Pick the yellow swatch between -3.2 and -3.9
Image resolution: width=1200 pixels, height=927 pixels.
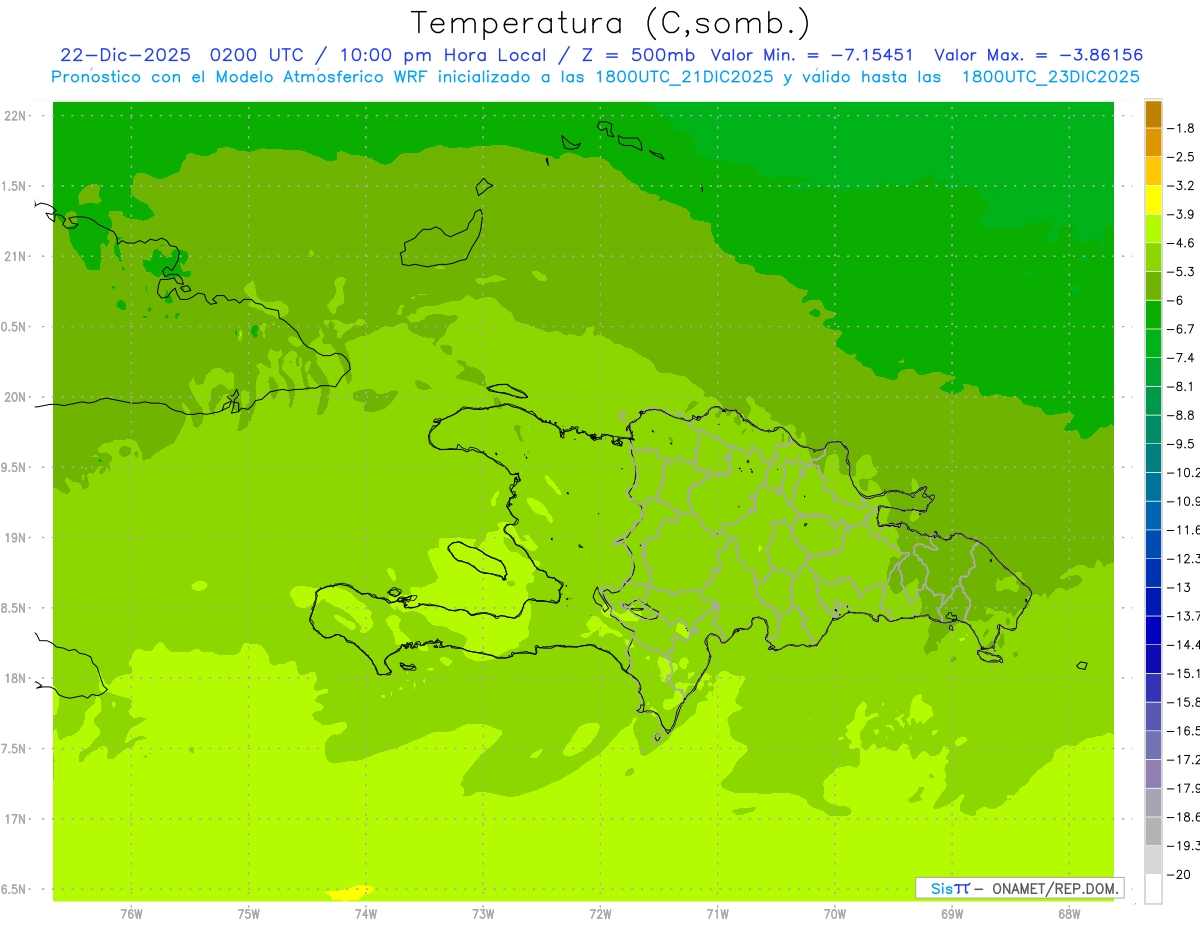[1153, 200]
